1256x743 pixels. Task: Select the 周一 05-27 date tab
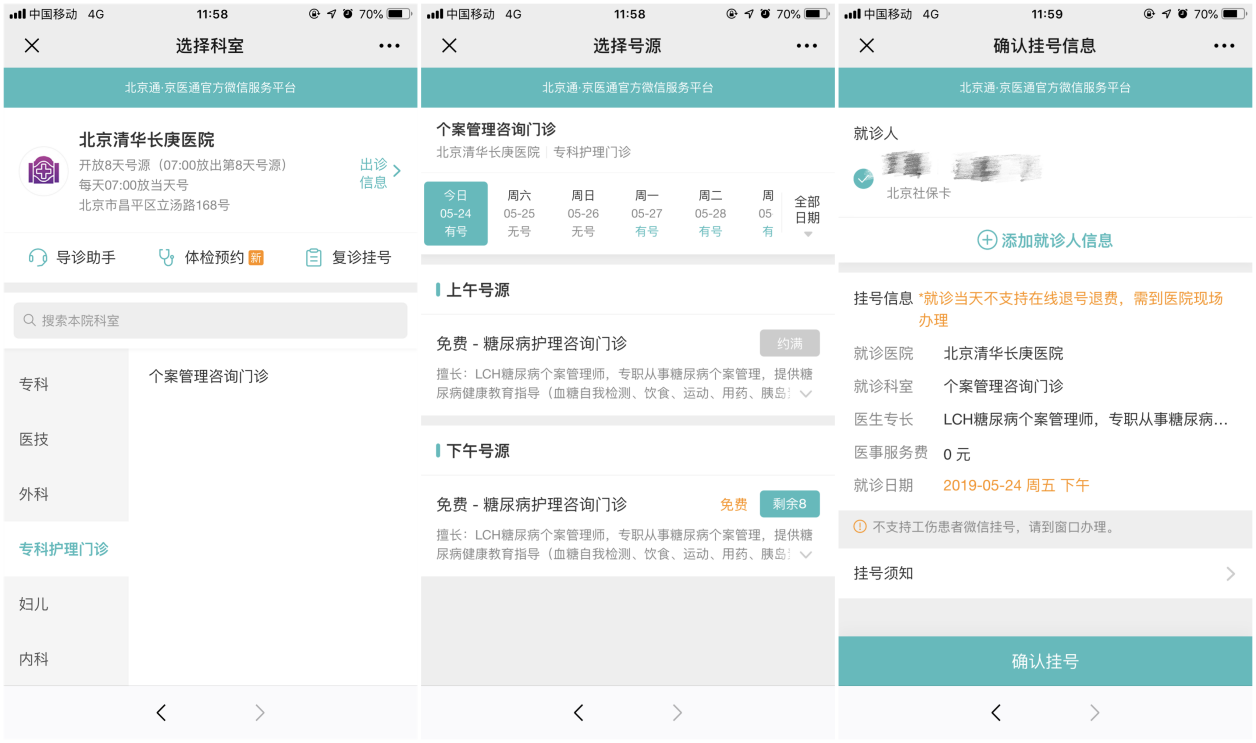coord(647,213)
